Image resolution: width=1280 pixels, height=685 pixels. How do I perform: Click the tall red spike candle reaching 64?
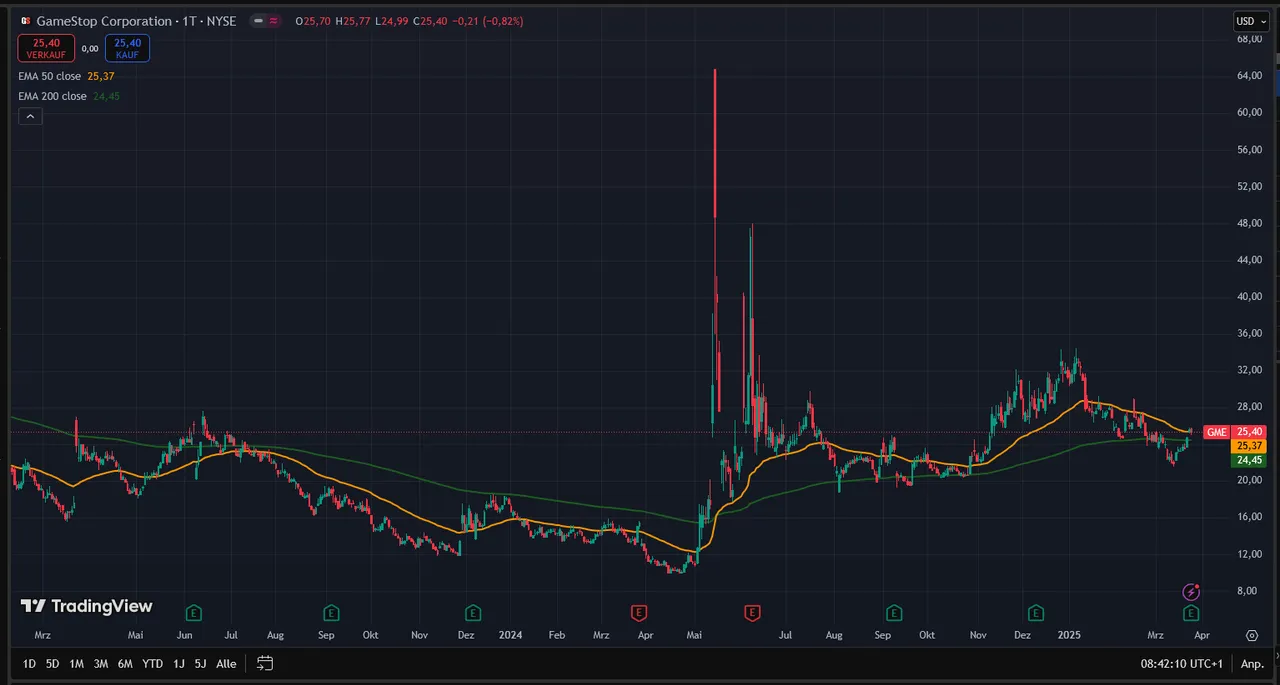click(714, 143)
